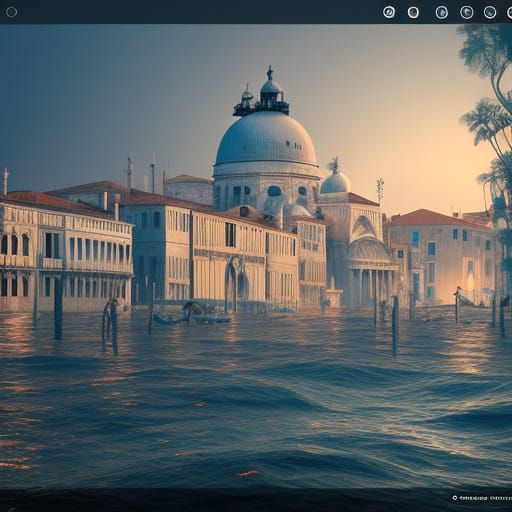512x512 pixels.
Task: Click the fifth circular icon in the top bar
Action: (x=490, y=13)
